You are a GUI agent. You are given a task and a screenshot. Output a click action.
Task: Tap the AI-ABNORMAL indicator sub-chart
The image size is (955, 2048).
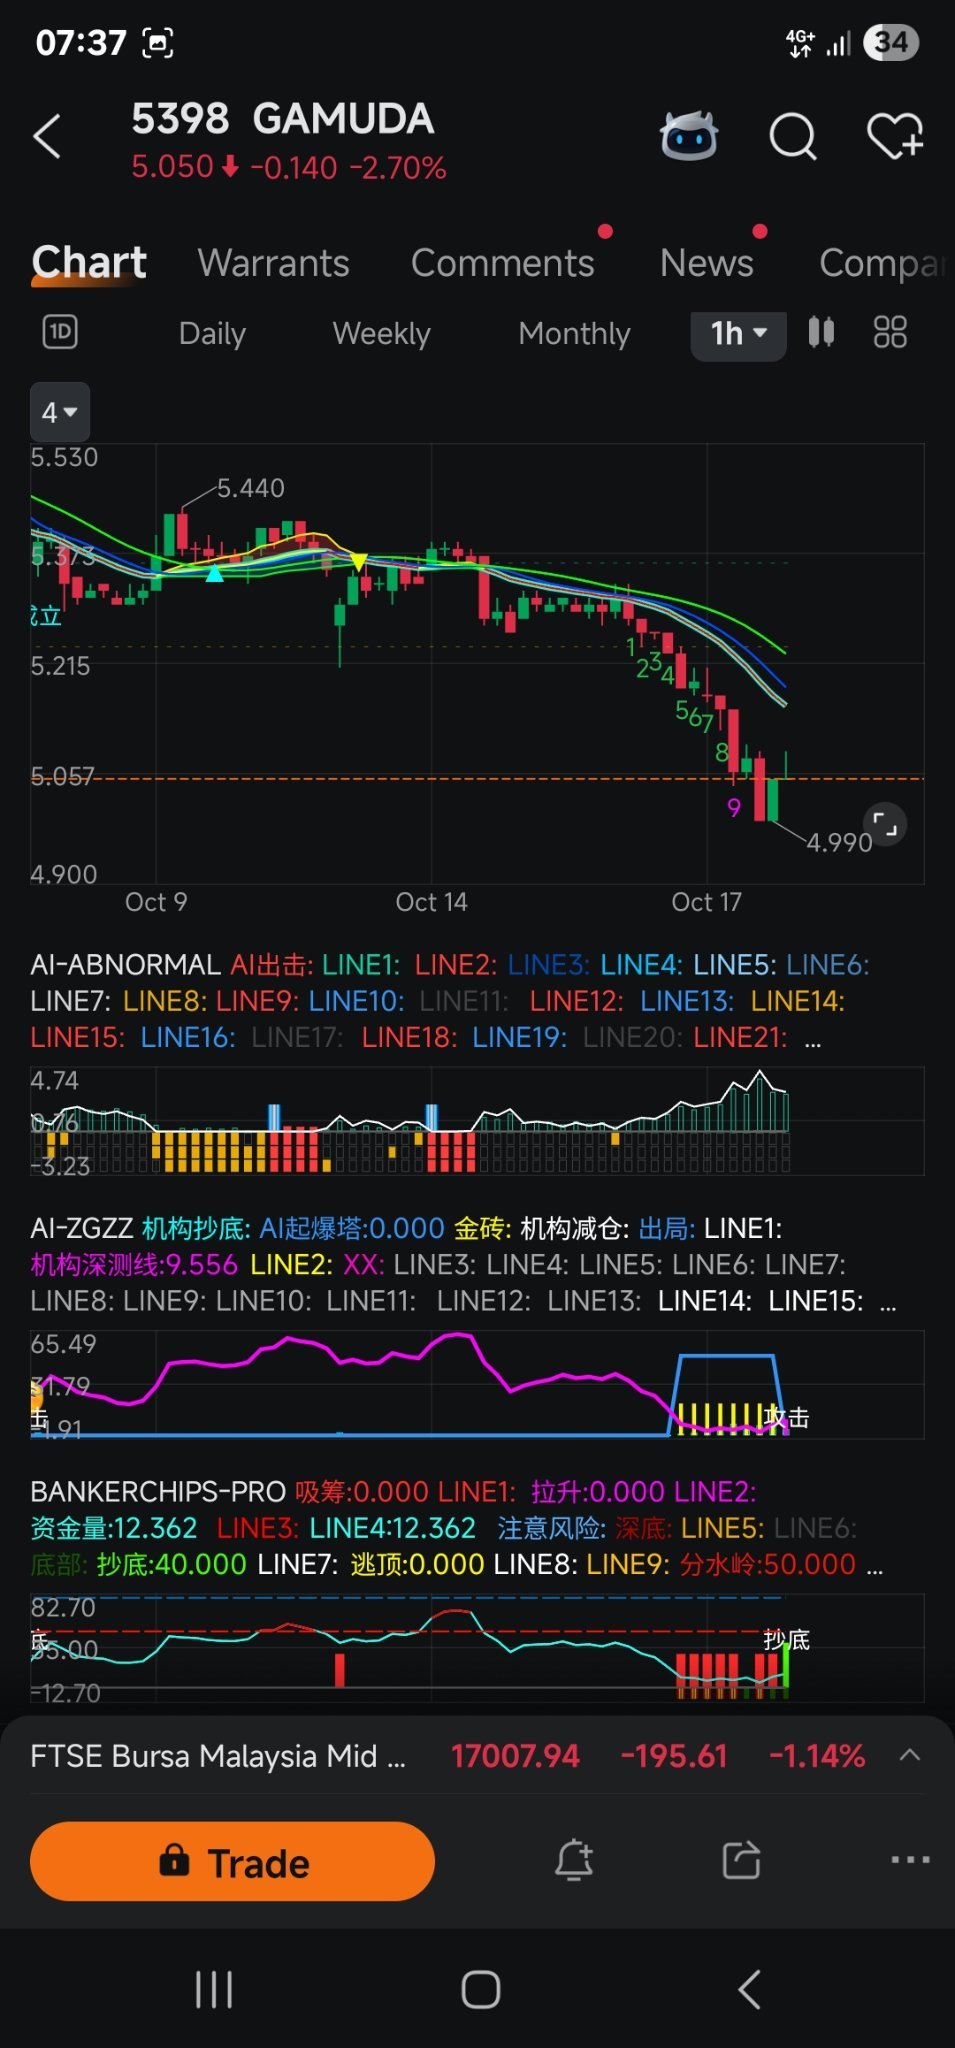477,1121
